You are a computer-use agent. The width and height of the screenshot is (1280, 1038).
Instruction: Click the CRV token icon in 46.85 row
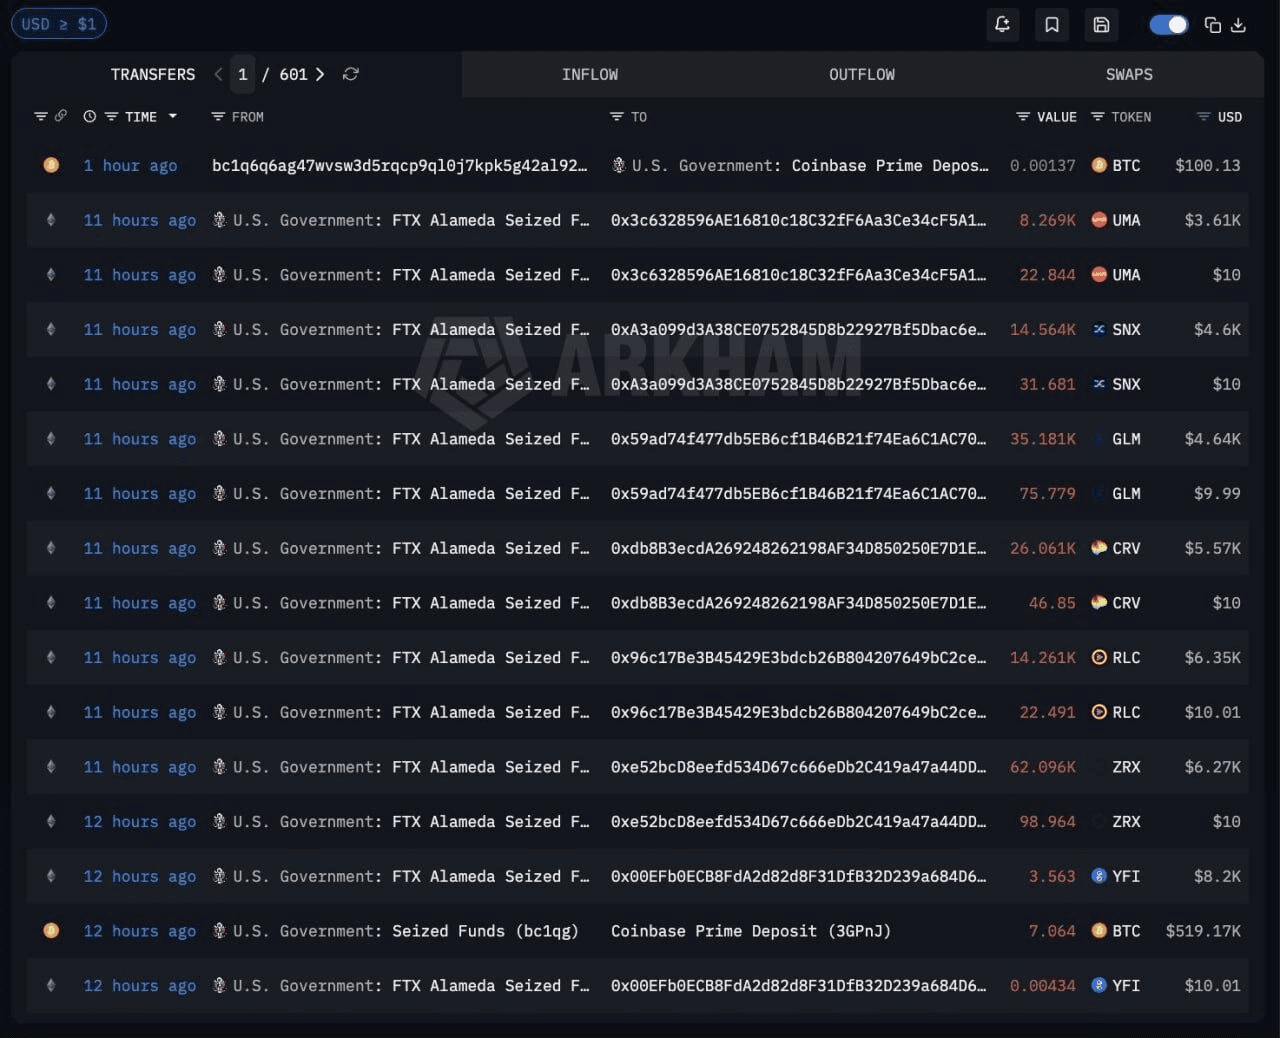coord(1099,603)
